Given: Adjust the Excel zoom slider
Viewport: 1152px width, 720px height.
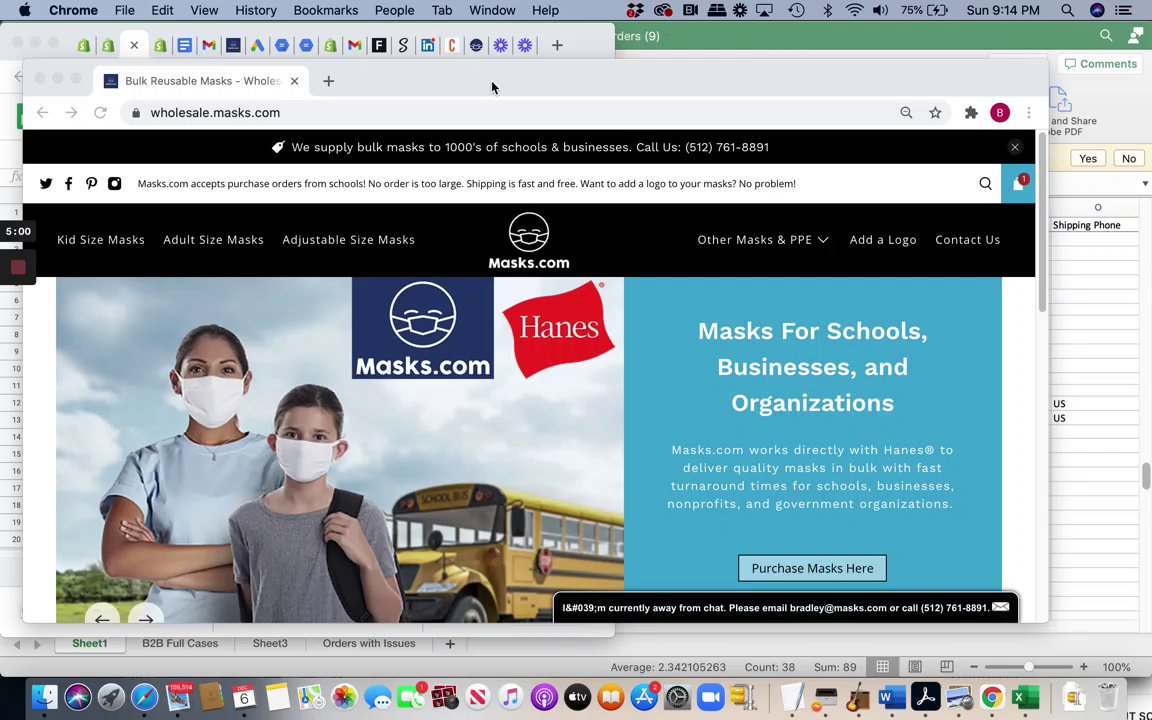Looking at the screenshot, I should click(x=1029, y=667).
